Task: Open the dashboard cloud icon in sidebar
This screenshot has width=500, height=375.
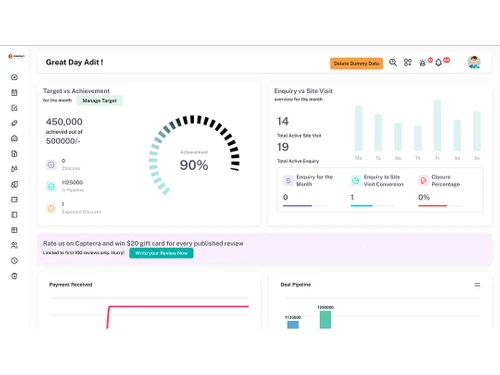Action: [14, 77]
